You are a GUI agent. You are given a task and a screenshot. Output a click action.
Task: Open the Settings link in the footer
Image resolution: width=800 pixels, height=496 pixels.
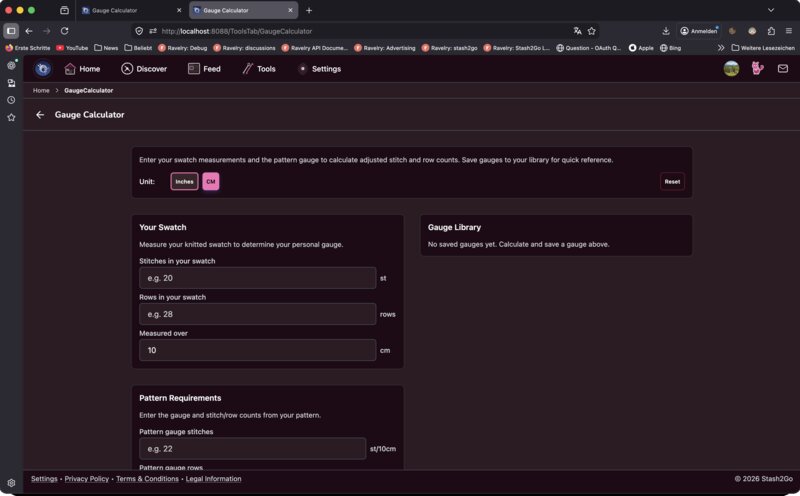coord(44,479)
